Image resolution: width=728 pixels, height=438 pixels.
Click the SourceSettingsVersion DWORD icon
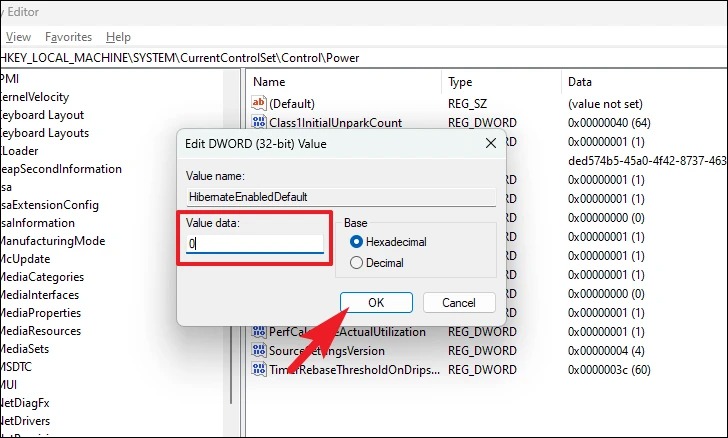259,350
